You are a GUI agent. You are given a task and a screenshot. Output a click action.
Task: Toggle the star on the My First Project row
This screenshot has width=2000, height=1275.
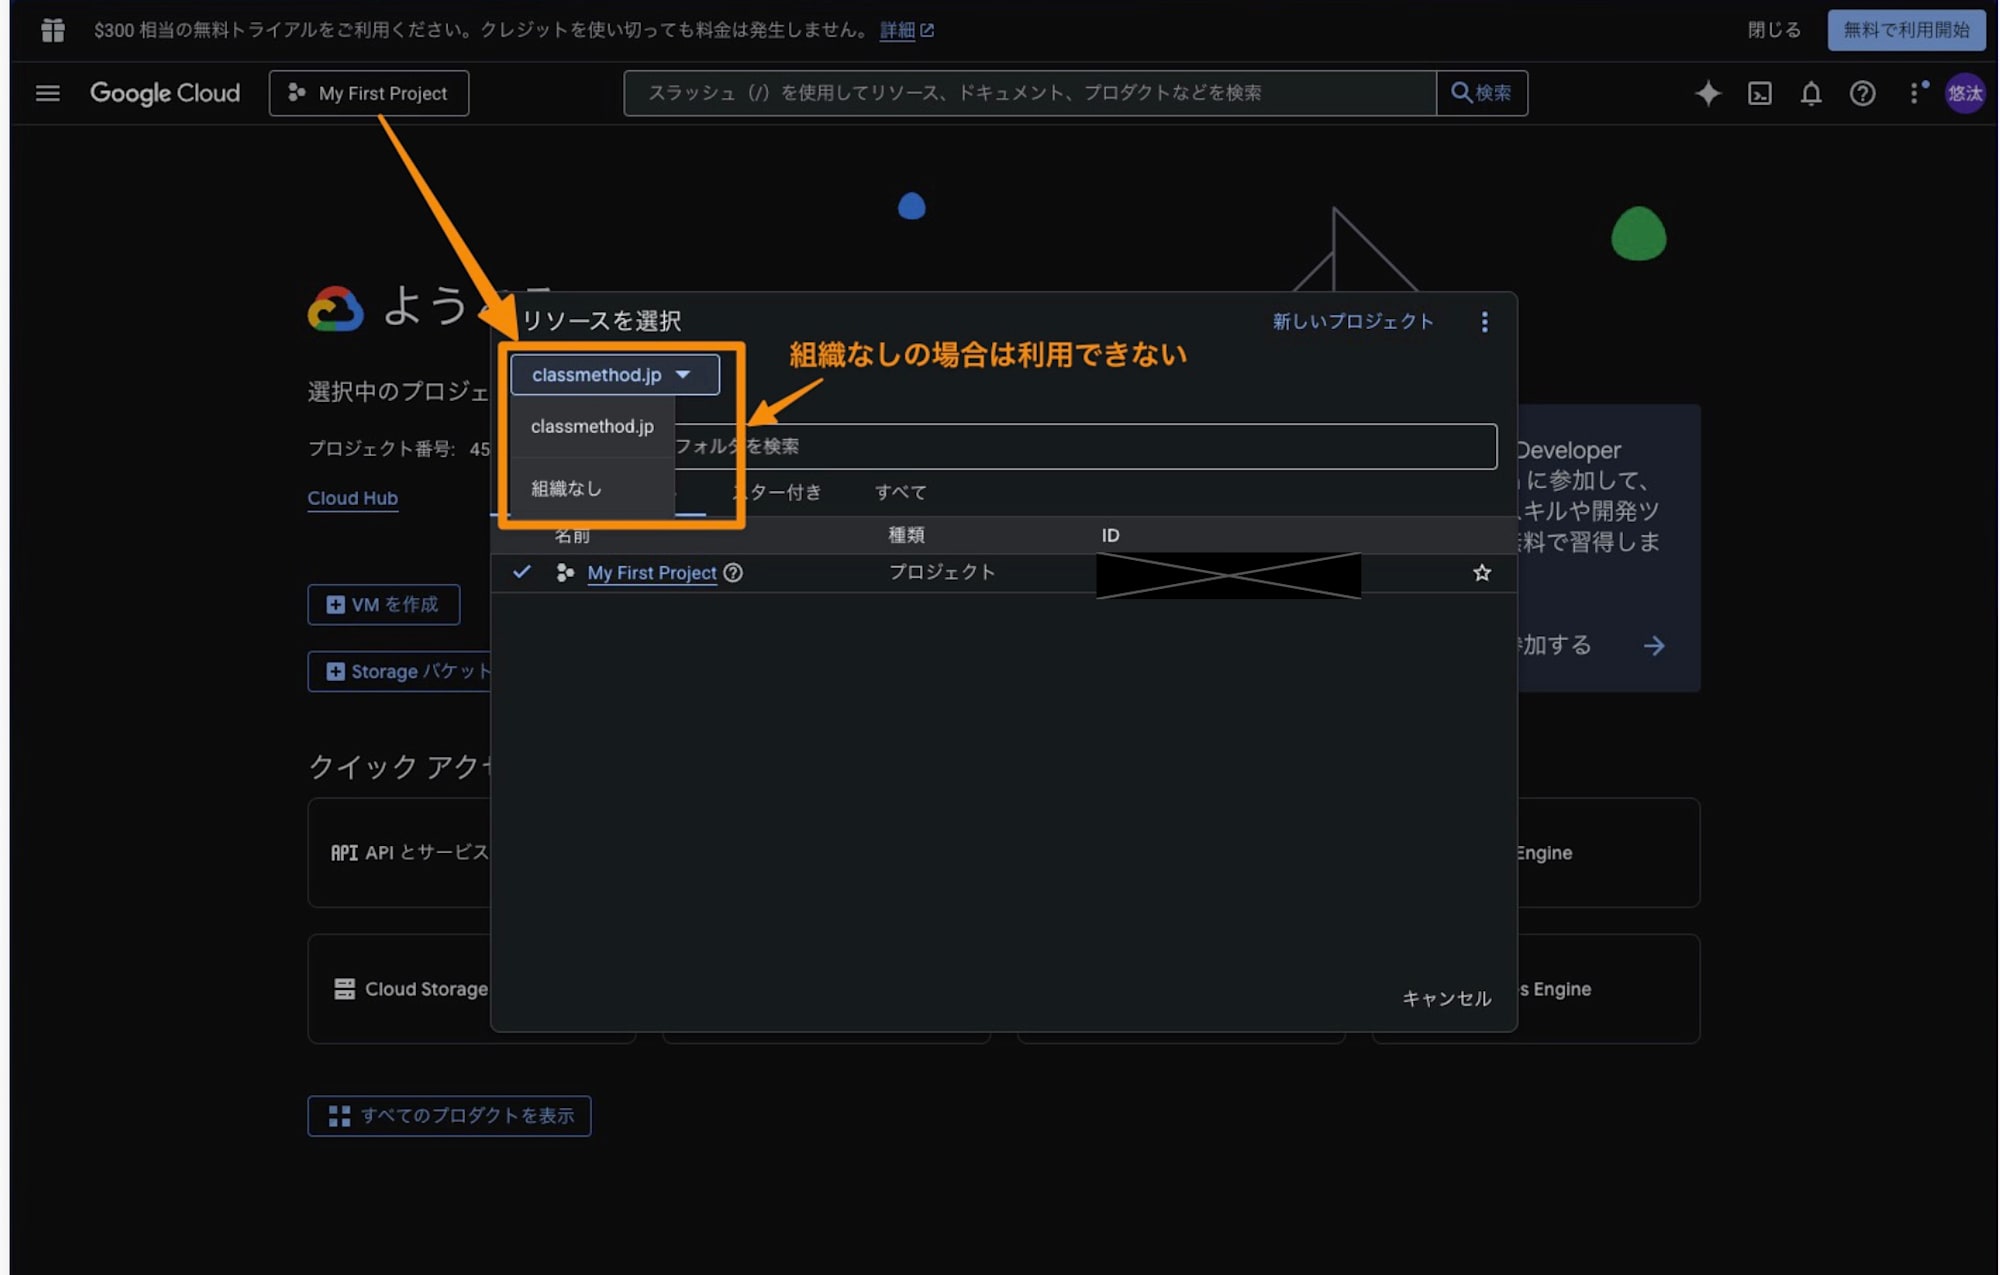click(1481, 573)
